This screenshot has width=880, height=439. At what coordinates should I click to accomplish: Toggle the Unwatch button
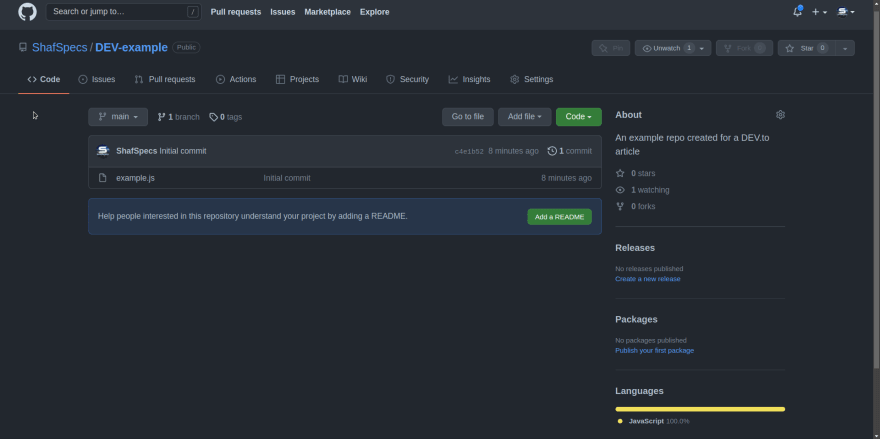click(673, 48)
